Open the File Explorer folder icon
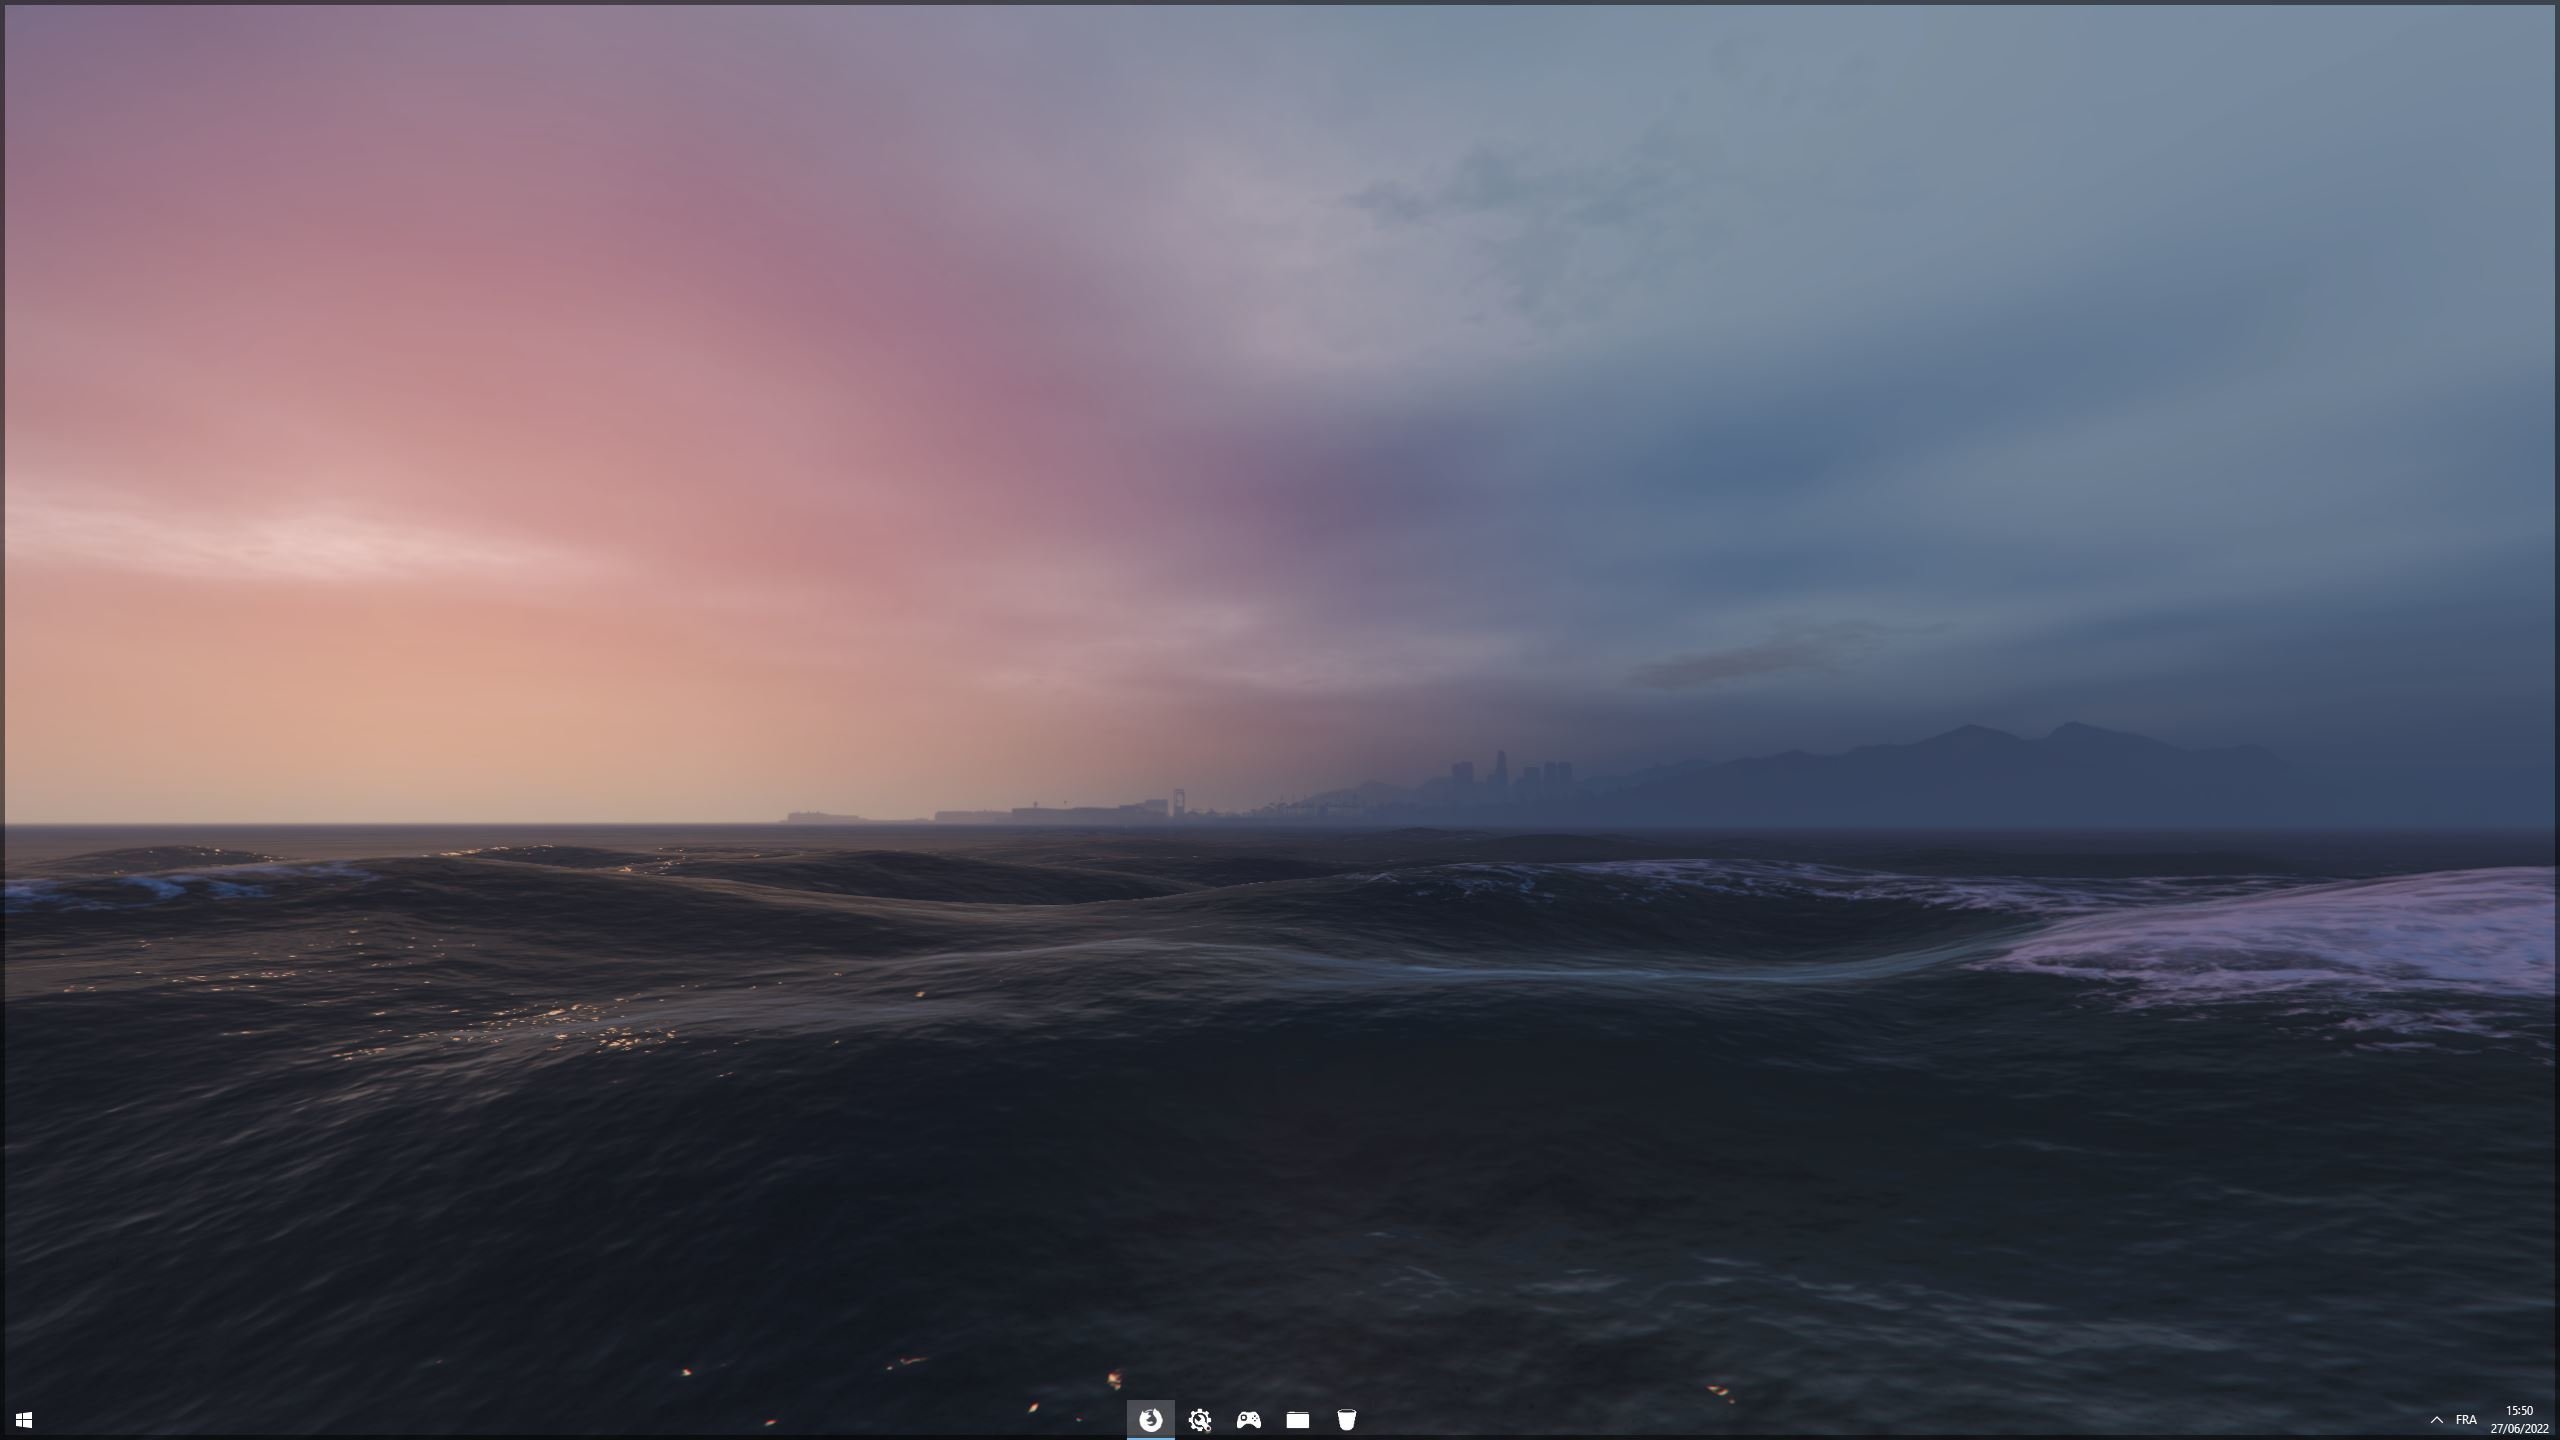This screenshot has height=1440, width=2560. (x=1297, y=1420)
